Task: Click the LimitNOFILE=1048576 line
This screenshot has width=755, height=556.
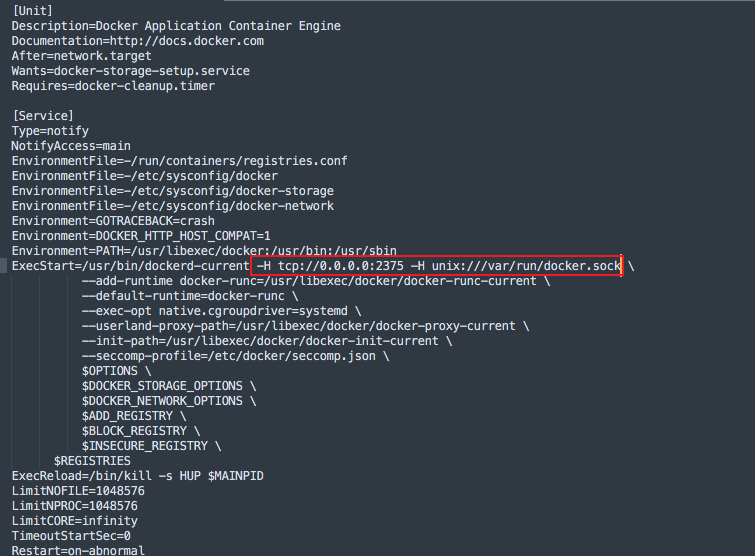Action: coord(78,491)
